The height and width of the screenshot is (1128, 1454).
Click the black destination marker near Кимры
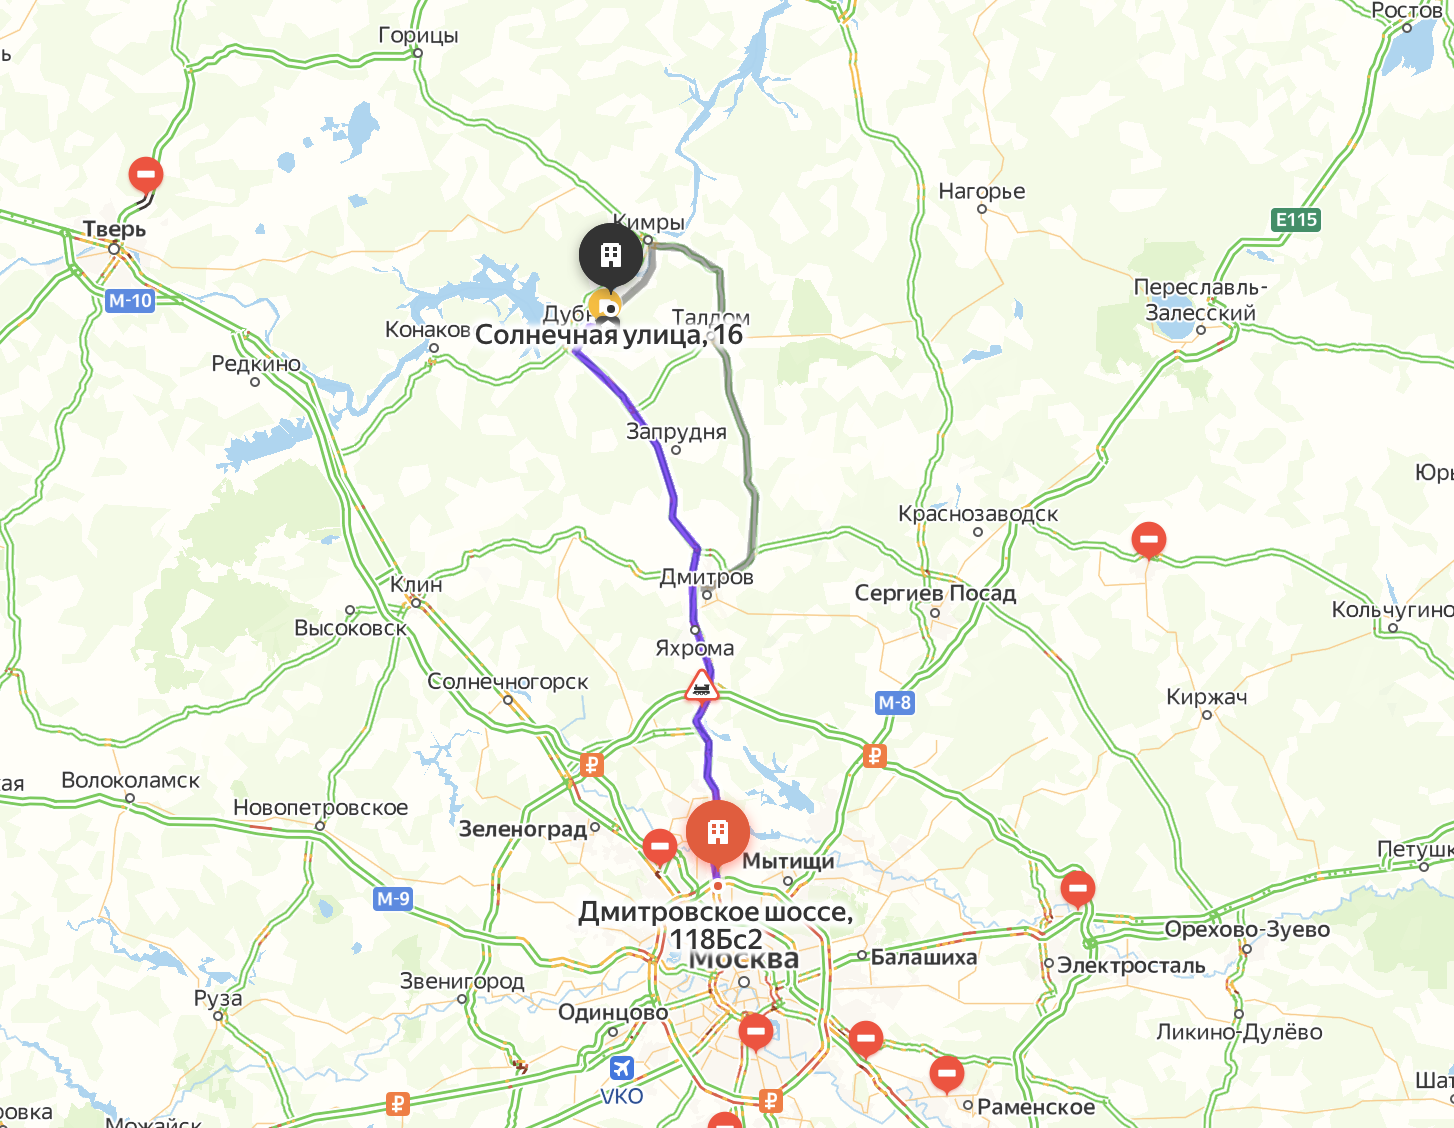point(611,255)
